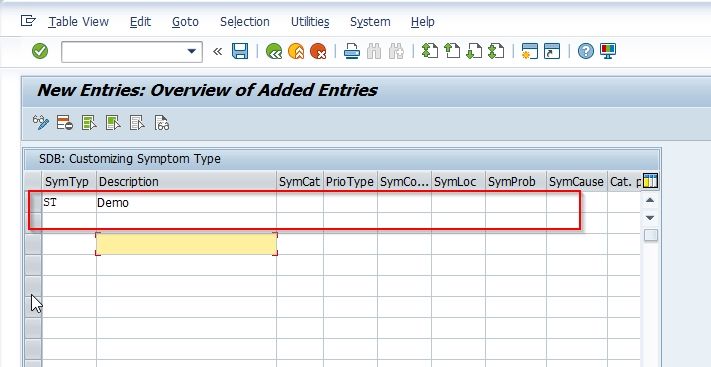711x367 pixels.
Task: Open the command field dropdown arrow
Action: 192,51
